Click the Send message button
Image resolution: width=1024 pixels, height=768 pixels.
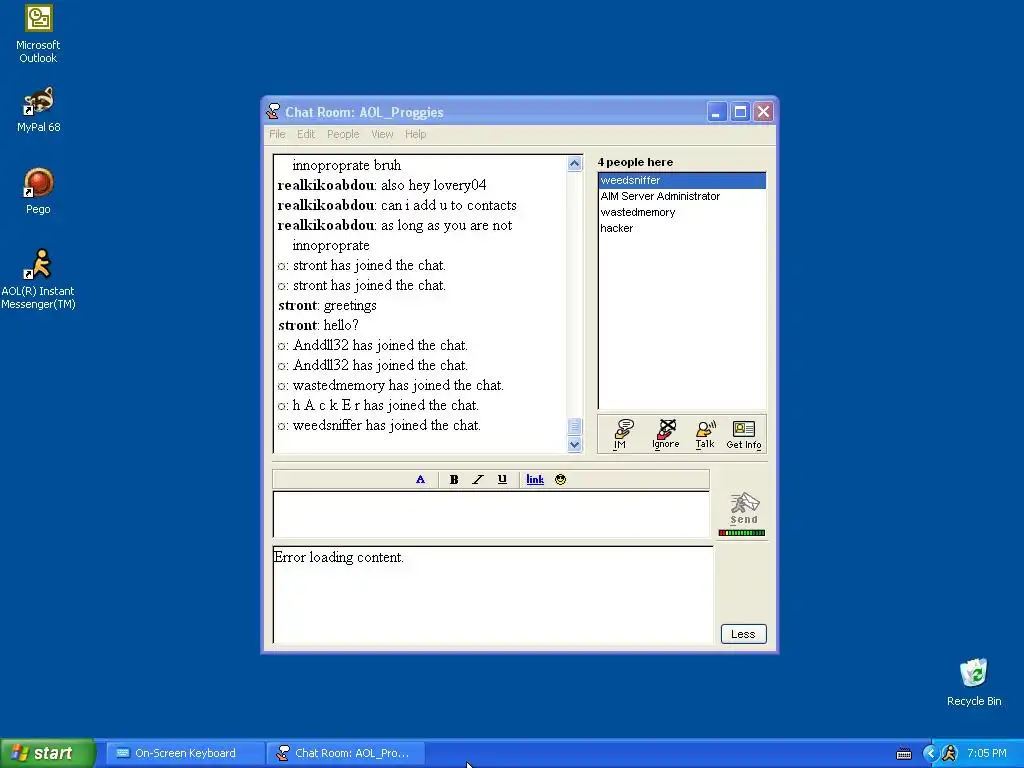(744, 509)
